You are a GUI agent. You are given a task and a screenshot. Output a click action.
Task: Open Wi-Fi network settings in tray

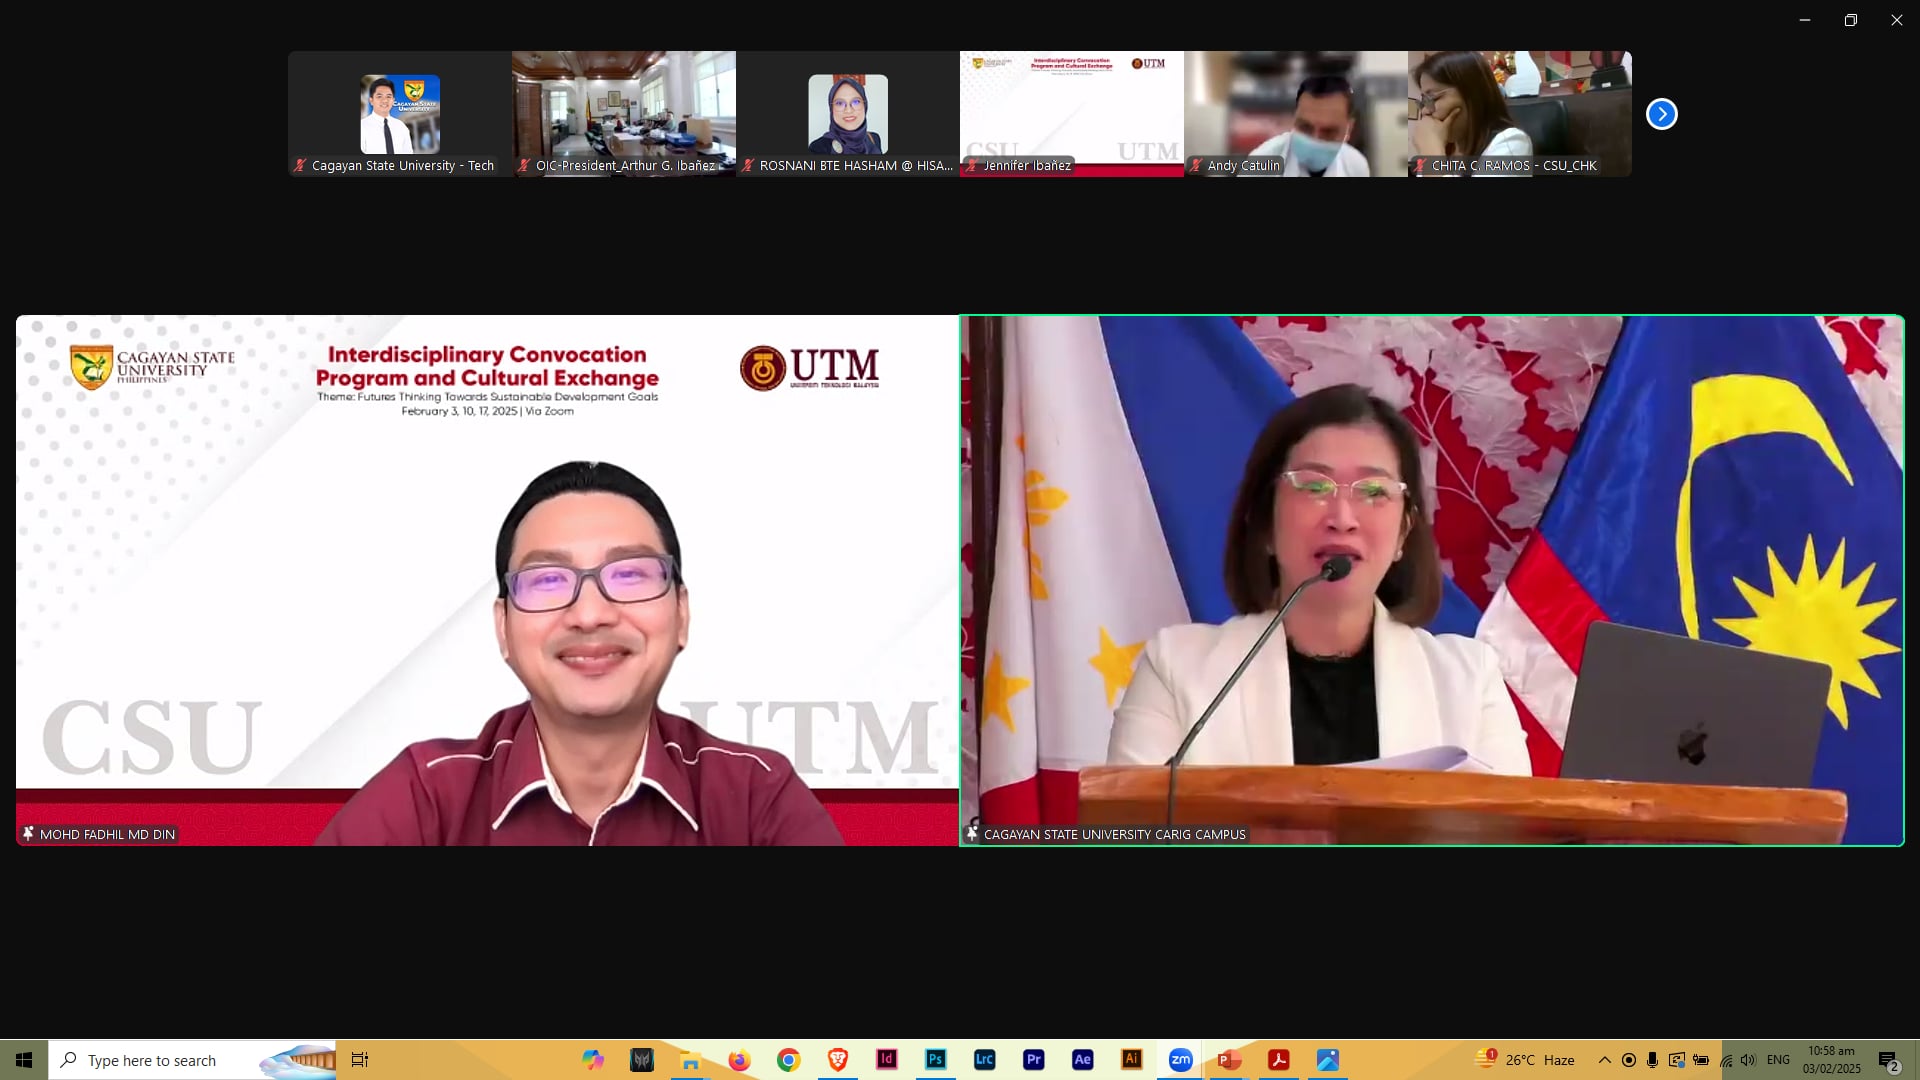tap(1725, 1060)
